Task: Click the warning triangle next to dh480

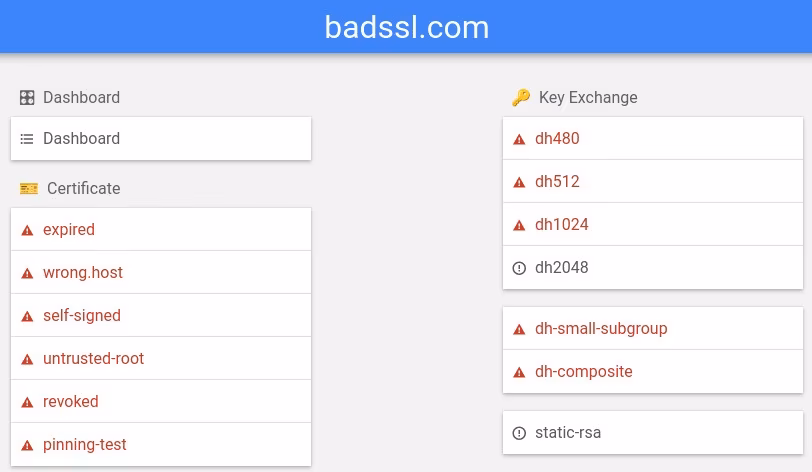Action: point(519,139)
